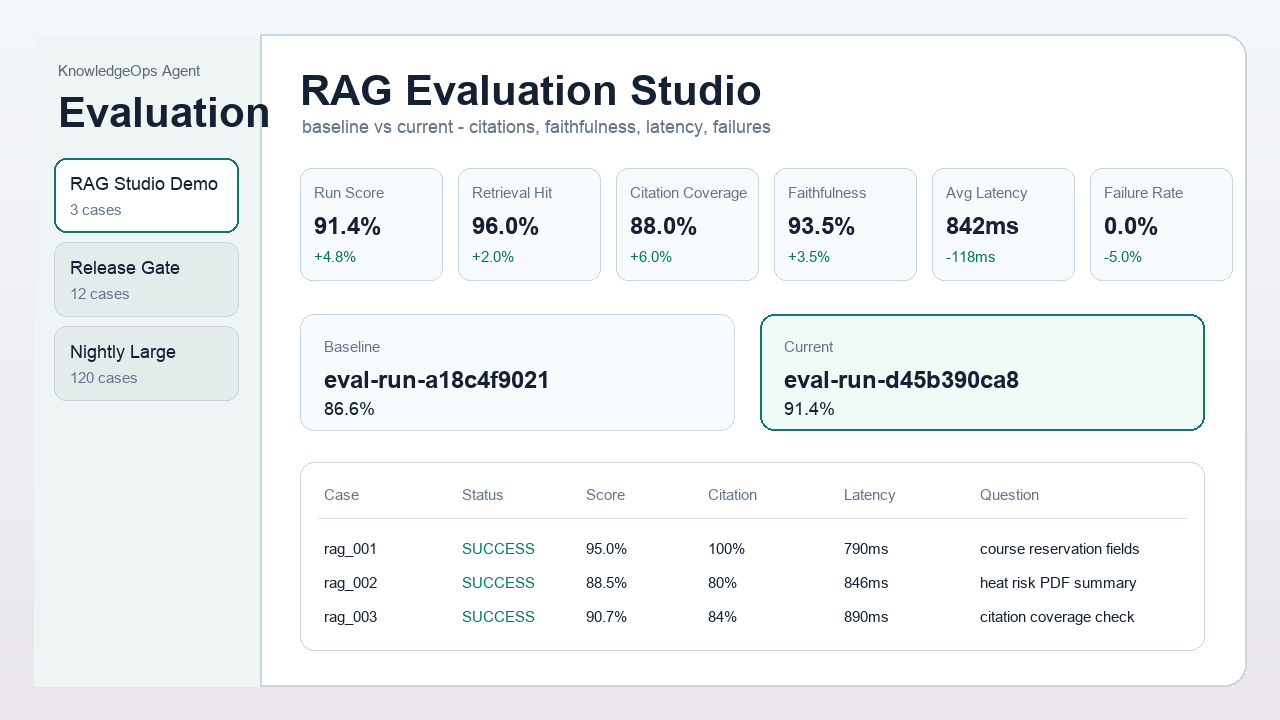The width and height of the screenshot is (1280, 720).
Task: Click current run ID eval-run-d45b390ca8
Action: (x=901, y=380)
